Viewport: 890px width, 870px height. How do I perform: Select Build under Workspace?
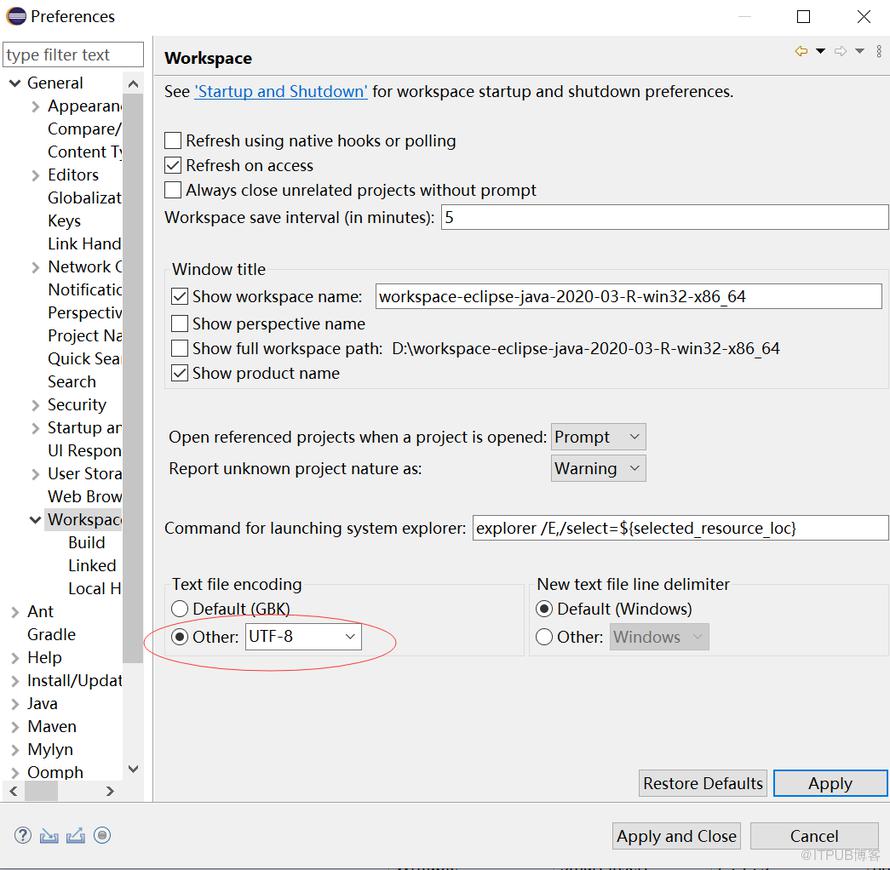[86, 543]
